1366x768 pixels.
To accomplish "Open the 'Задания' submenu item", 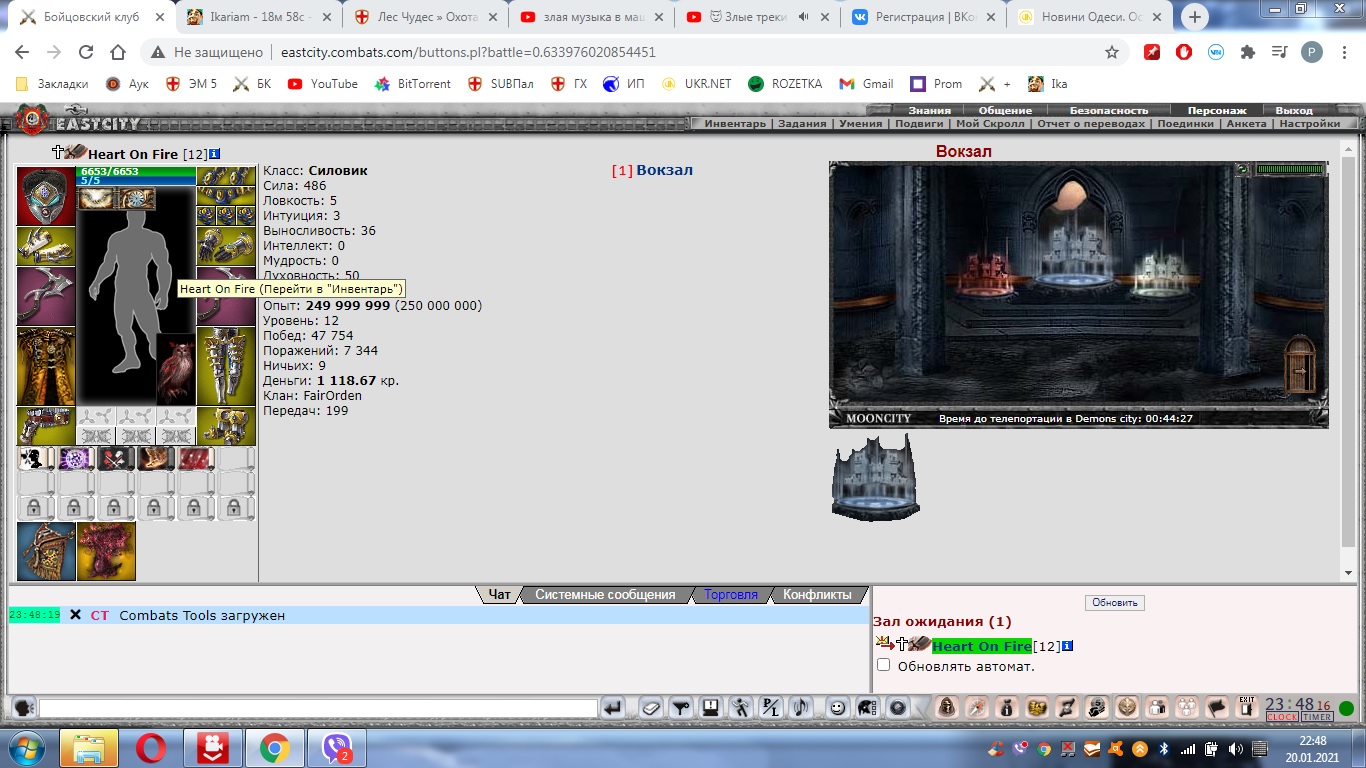I will (803, 124).
